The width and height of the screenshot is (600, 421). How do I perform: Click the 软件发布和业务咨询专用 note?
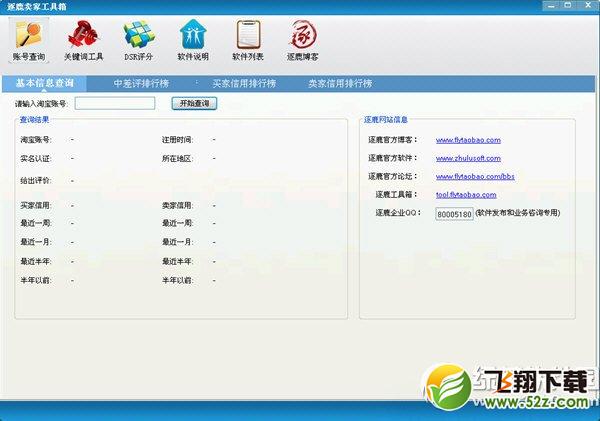pos(518,213)
